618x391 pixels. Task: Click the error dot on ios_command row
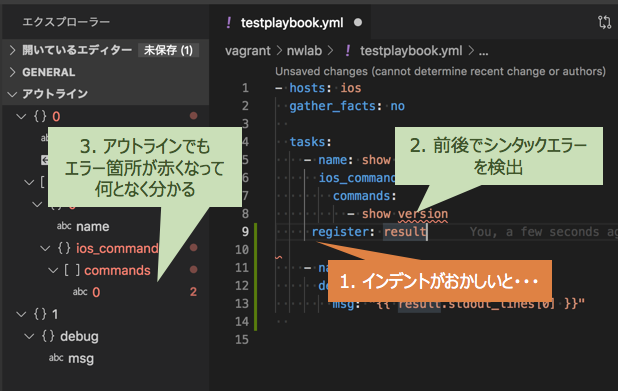193,248
